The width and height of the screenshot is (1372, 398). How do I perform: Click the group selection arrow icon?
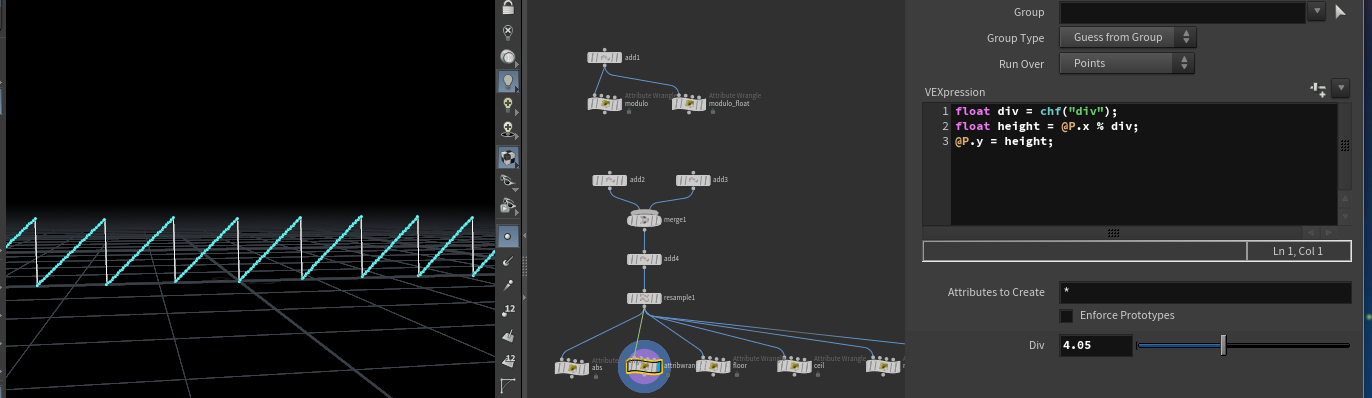click(x=1341, y=12)
